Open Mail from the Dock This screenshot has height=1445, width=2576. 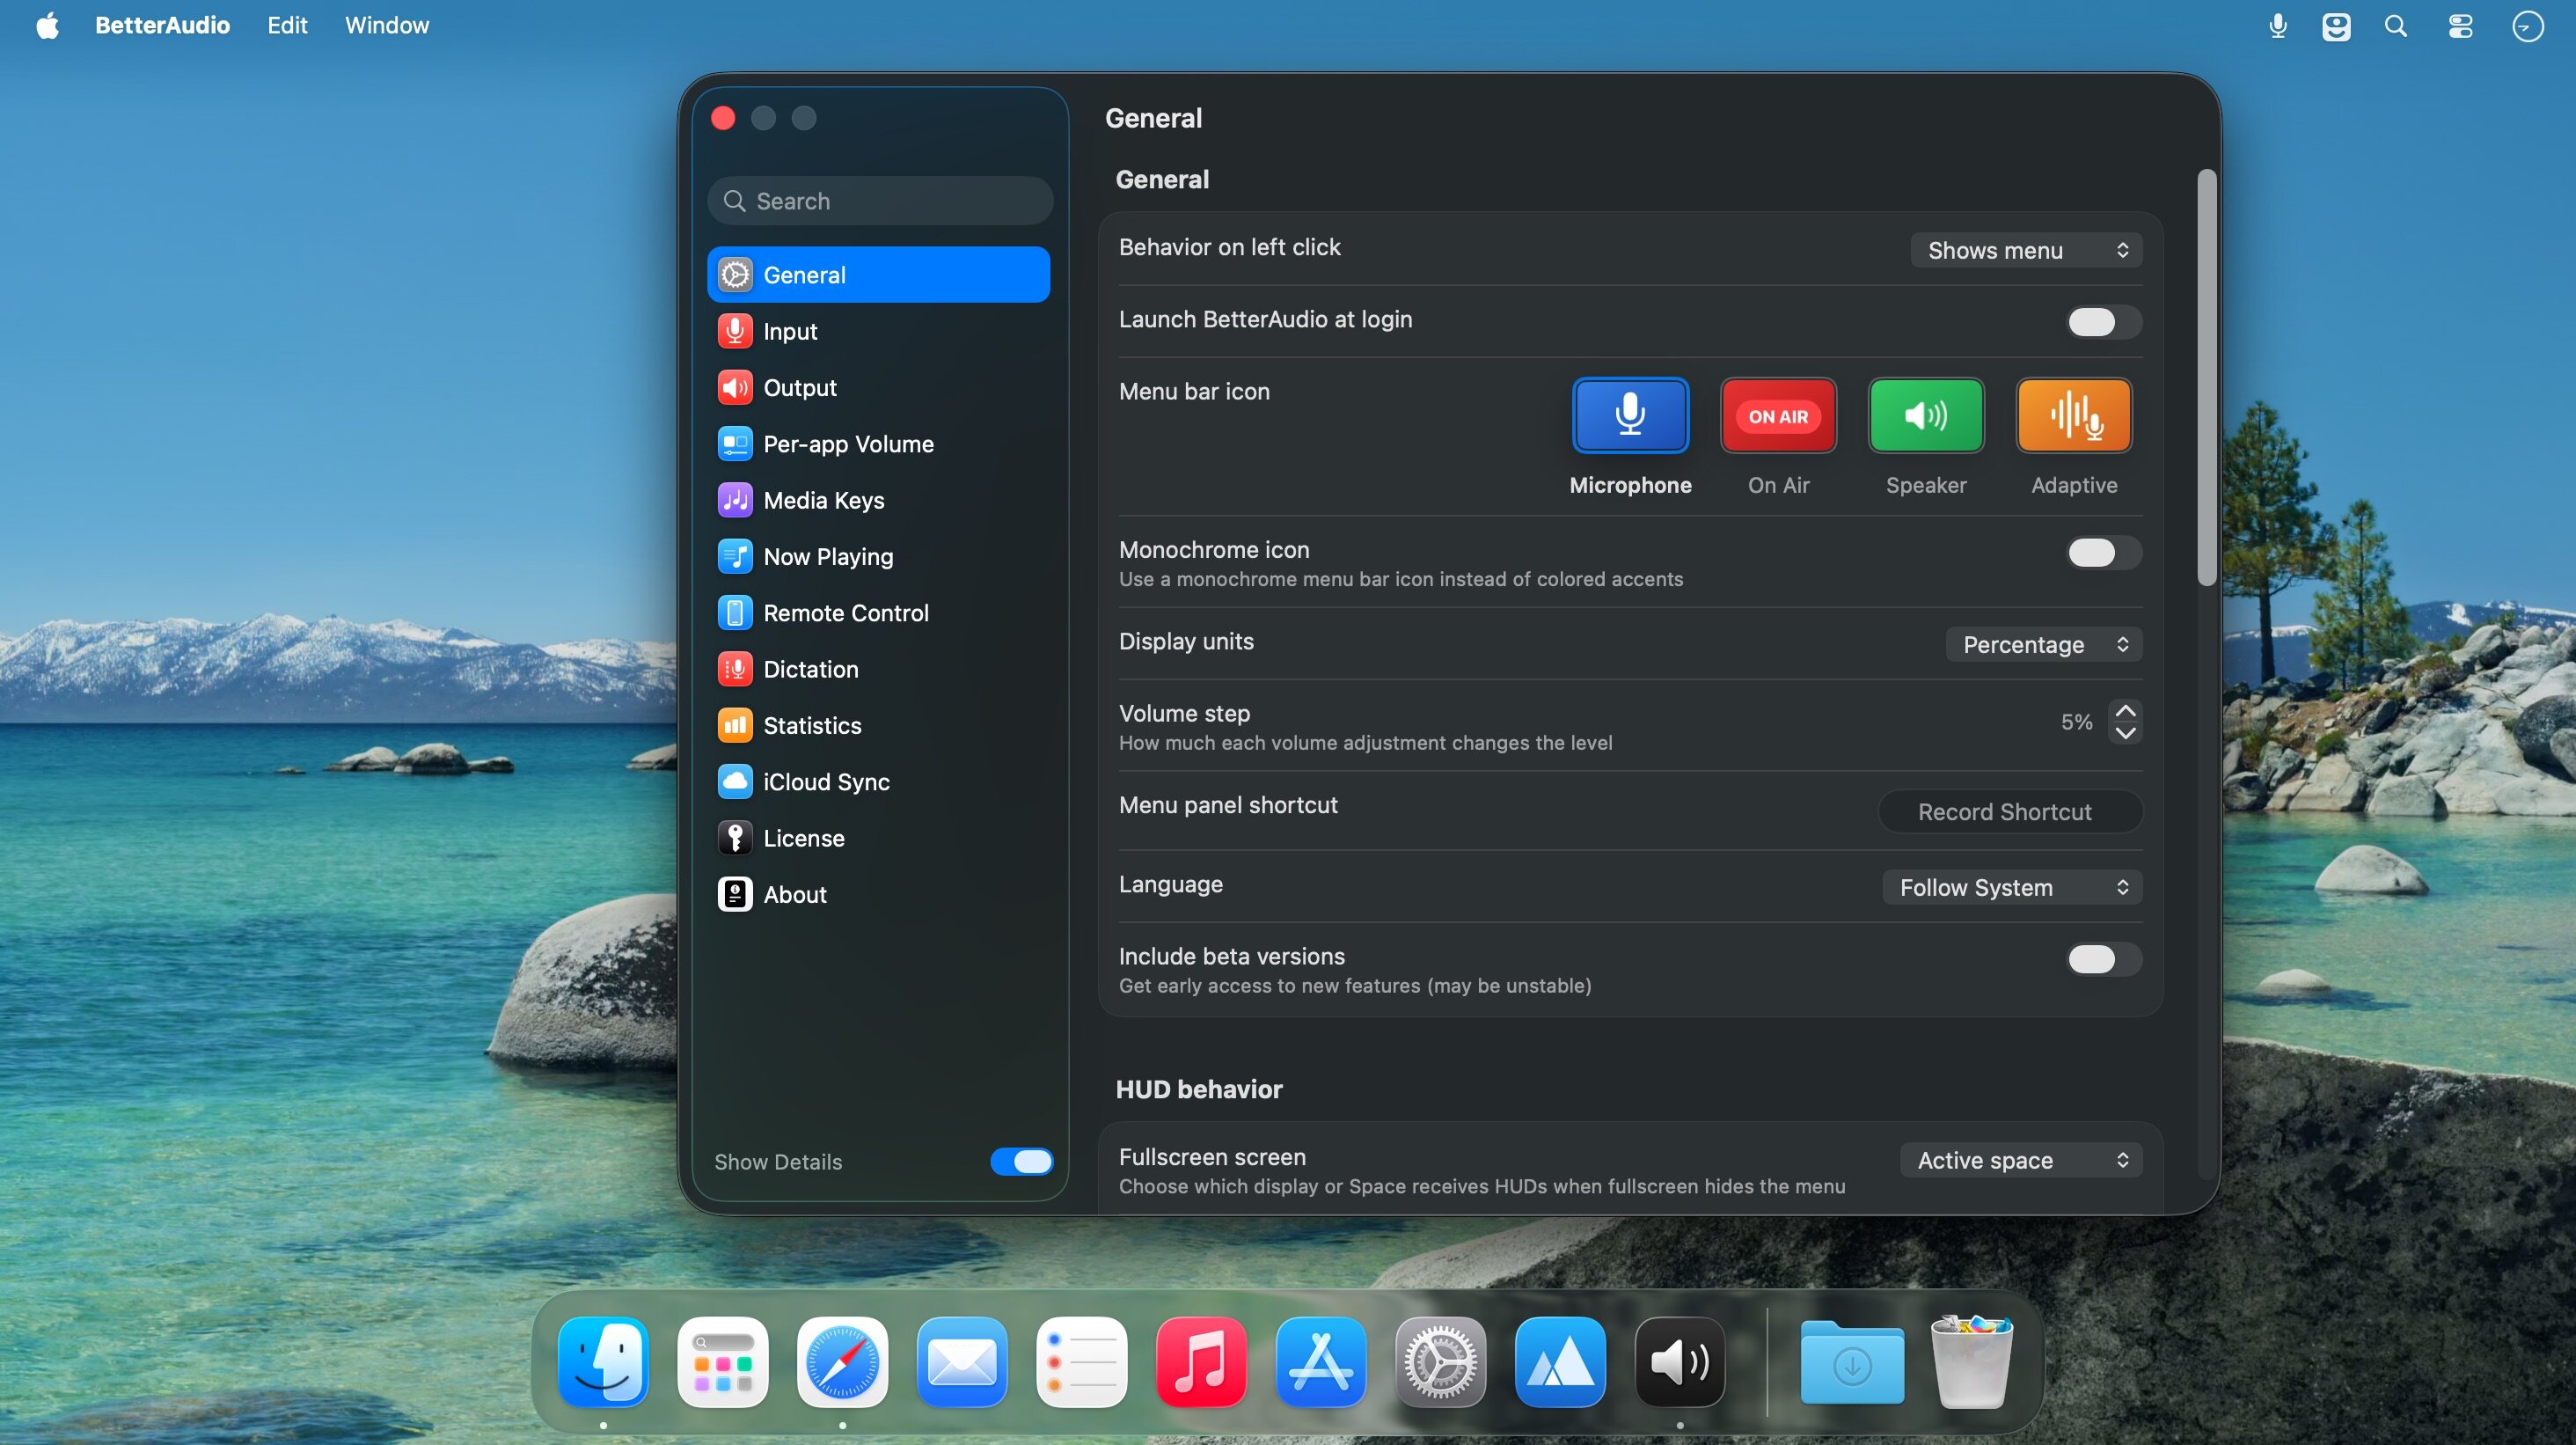[x=962, y=1361]
